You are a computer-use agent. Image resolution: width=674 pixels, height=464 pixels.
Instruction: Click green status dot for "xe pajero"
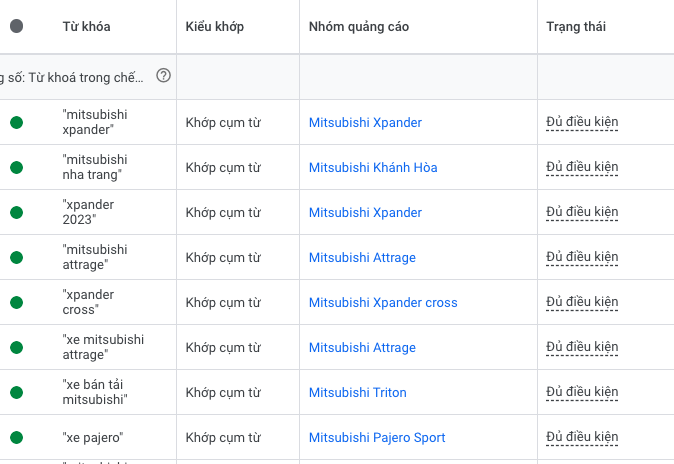pyautogui.click(x=17, y=438)
